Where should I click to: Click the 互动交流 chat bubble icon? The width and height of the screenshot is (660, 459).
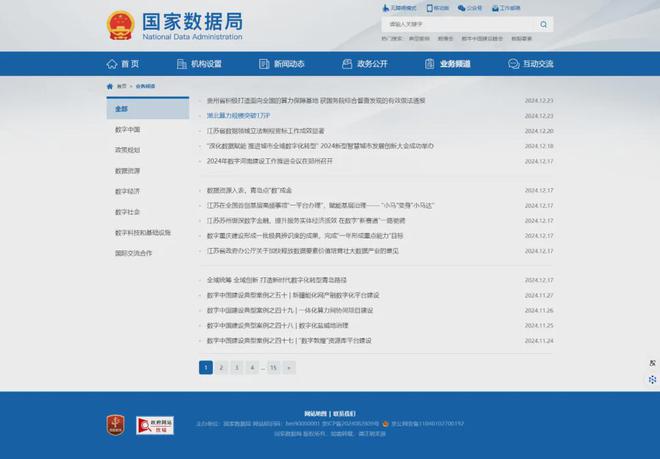(514, 64)
